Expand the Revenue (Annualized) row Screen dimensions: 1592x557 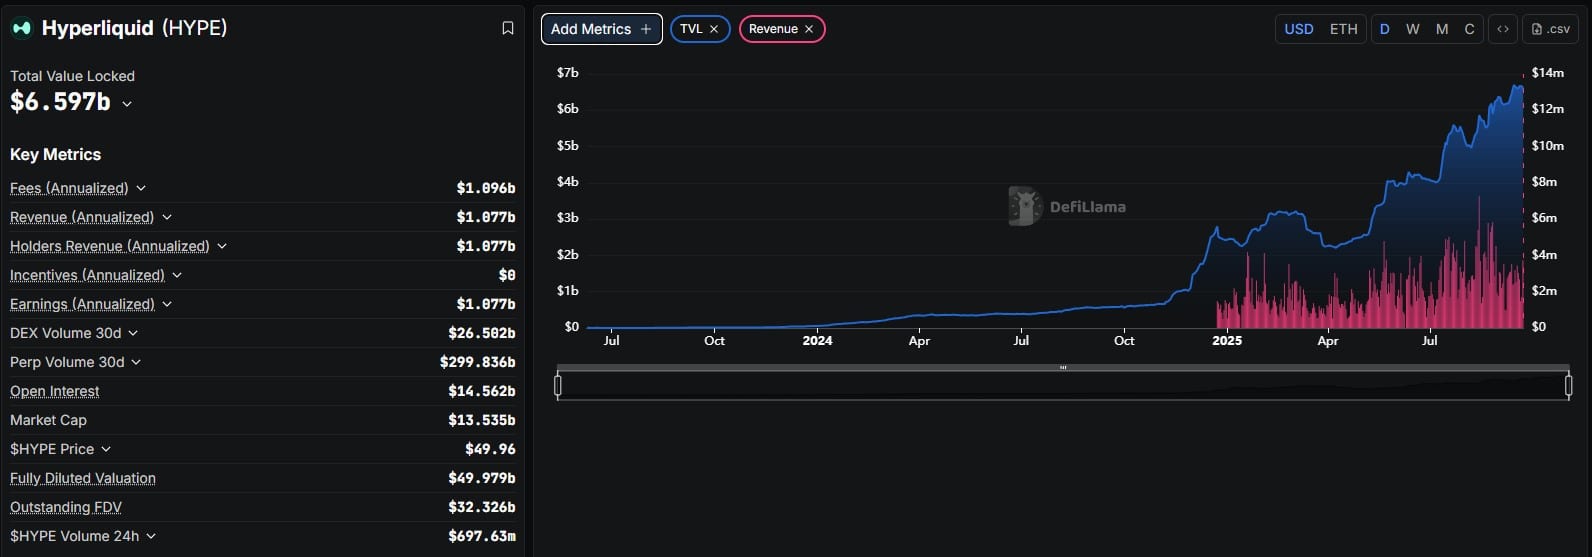click(x=167, y=217)
